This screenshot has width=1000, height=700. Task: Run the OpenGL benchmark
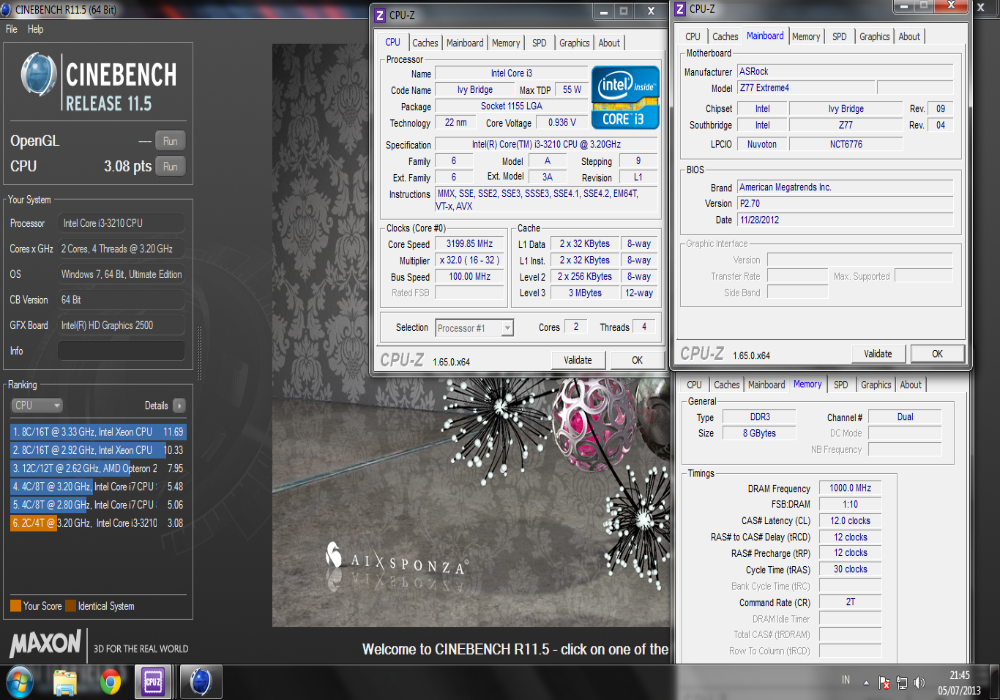click(x=170, y=141)
